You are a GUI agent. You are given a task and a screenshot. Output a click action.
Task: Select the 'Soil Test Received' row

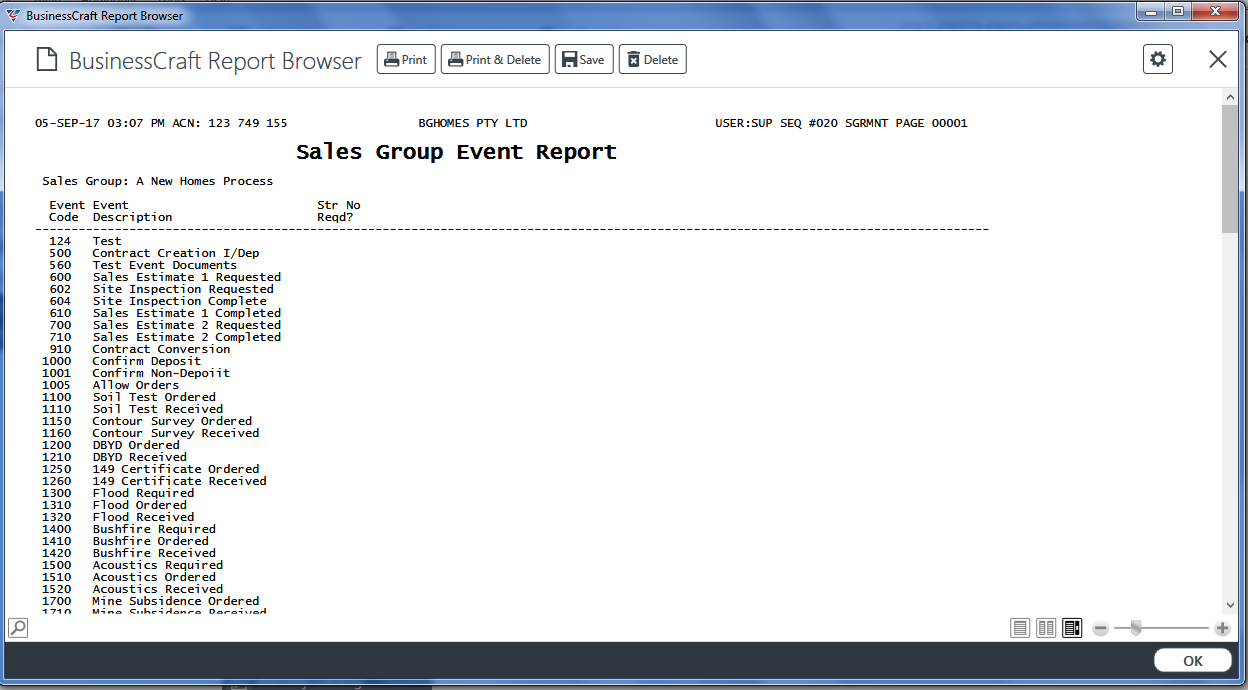click(x=158, y=409)
